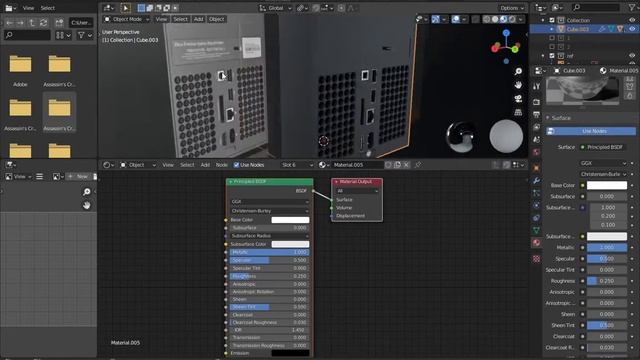640x360 pixels.
Task: Click the viewport pan hand icon
Action: point(518,85)
